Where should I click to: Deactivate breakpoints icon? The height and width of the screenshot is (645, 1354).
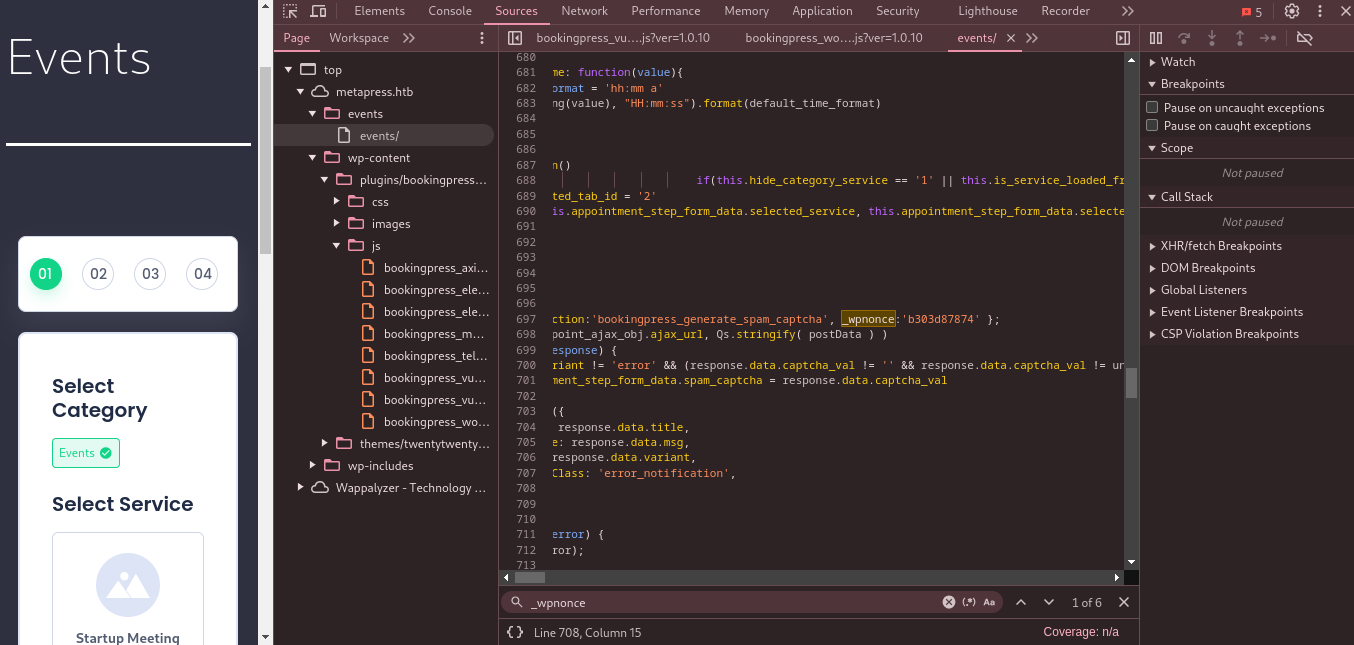1304,38
